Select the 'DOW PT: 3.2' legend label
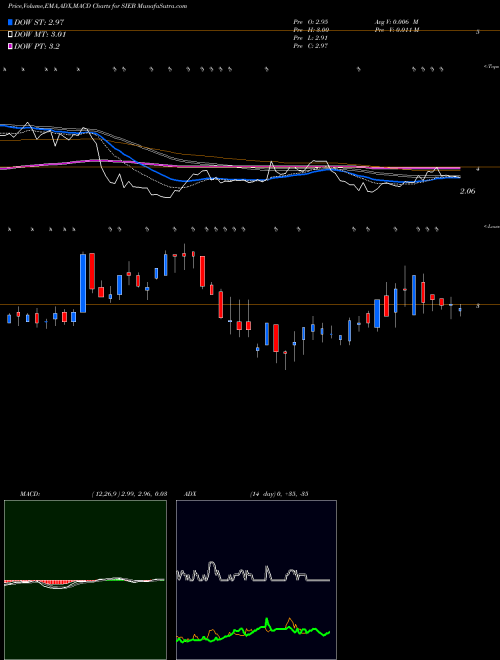Image resolution: width=500 pixels, height=660 pixels. tap(37, 46)
